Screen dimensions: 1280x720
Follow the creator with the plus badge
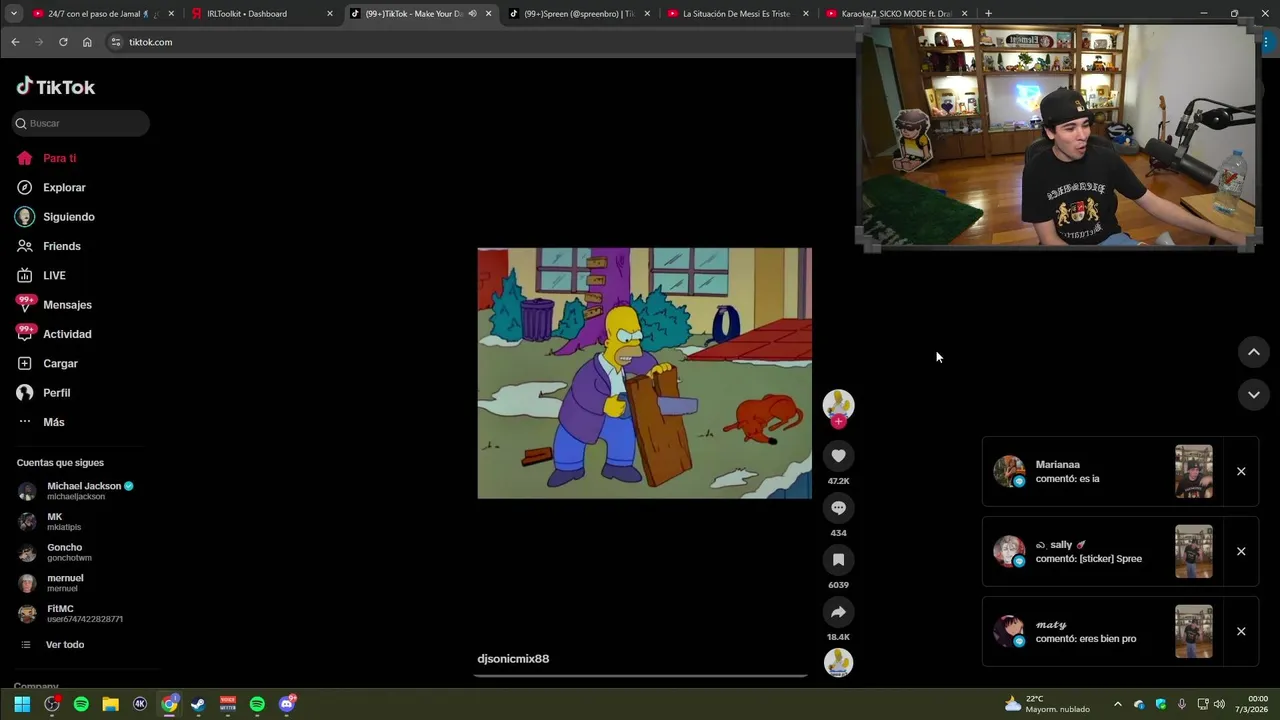point(838,422)
